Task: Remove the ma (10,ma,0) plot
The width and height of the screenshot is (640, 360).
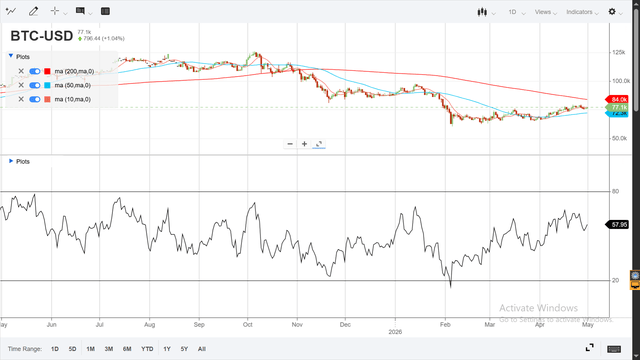Action: tap(21, 99)
